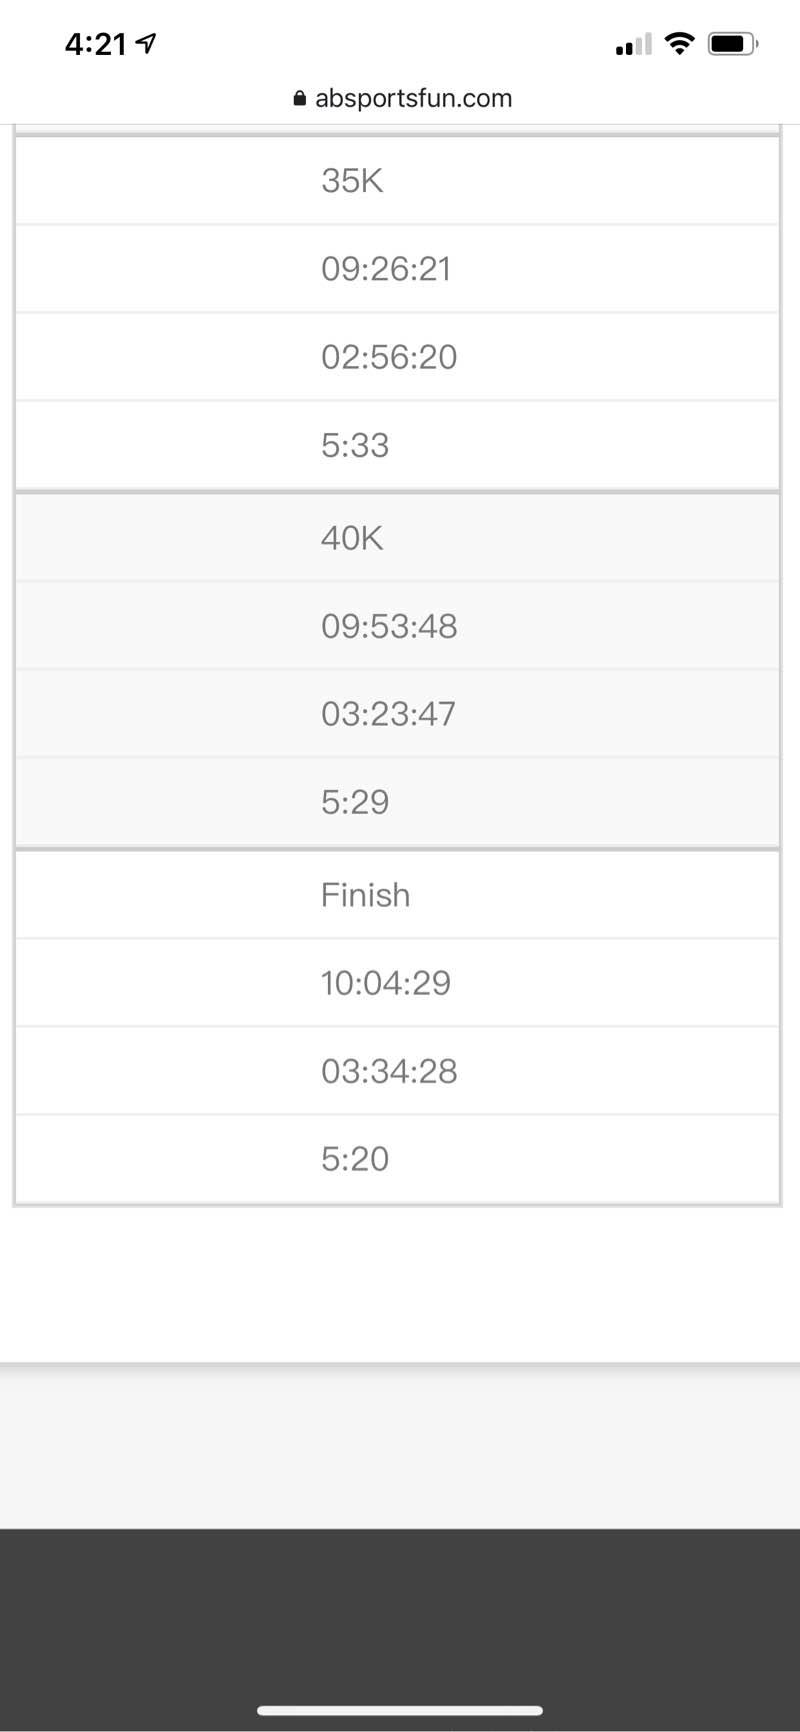Click the 09:26:21 clock time cell
The image size is (800, 1732).
click(386, 269)
